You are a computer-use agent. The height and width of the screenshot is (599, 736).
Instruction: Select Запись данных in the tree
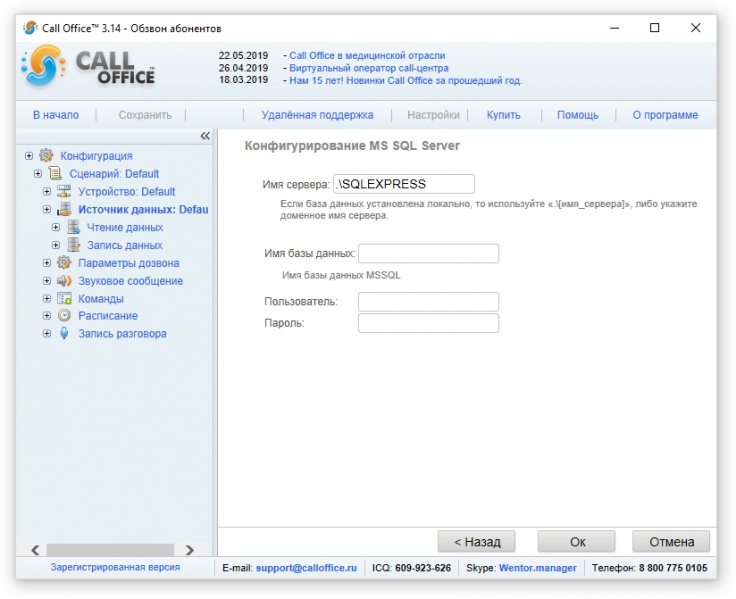click(125, 245)
